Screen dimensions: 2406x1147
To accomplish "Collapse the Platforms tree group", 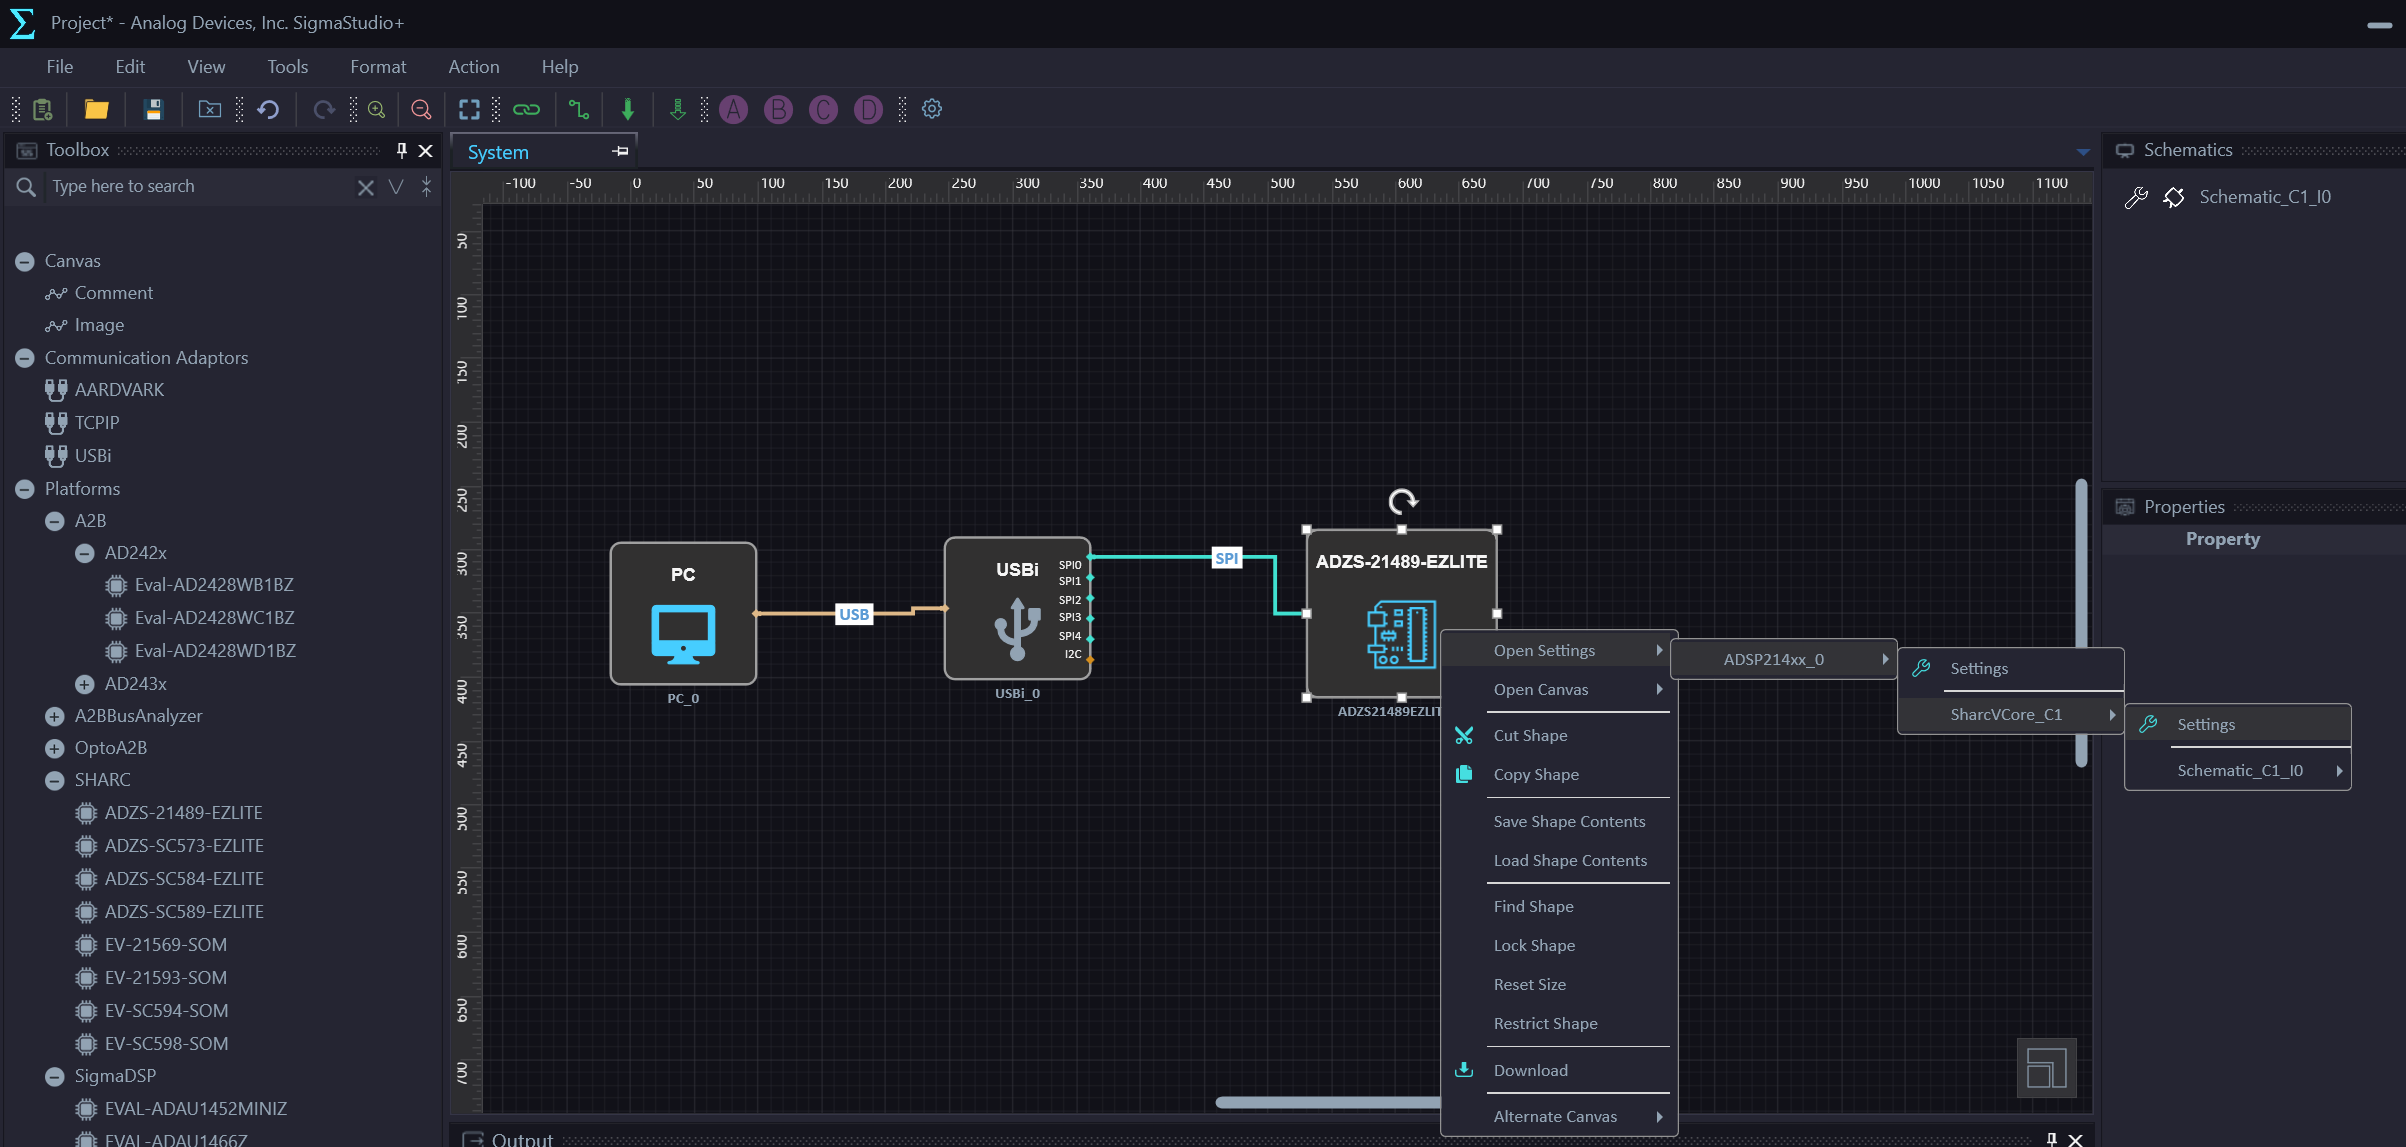I will [x=25, y=489].
